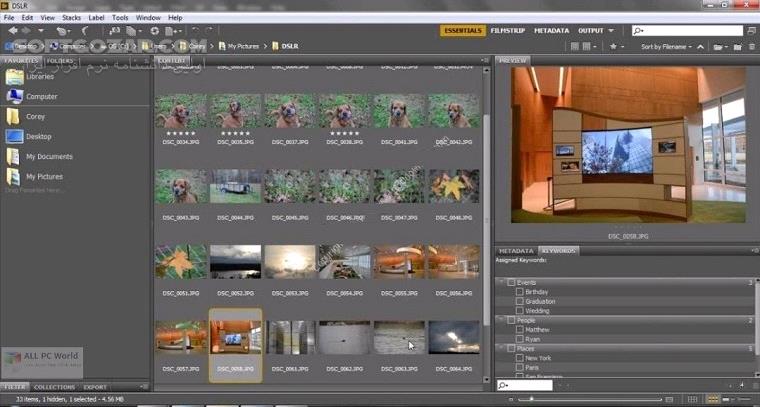Image resolution: width=760 pixels, height=407 pixels.
Task: Click the get photos from camera icon
Action: tap(114, 31)
